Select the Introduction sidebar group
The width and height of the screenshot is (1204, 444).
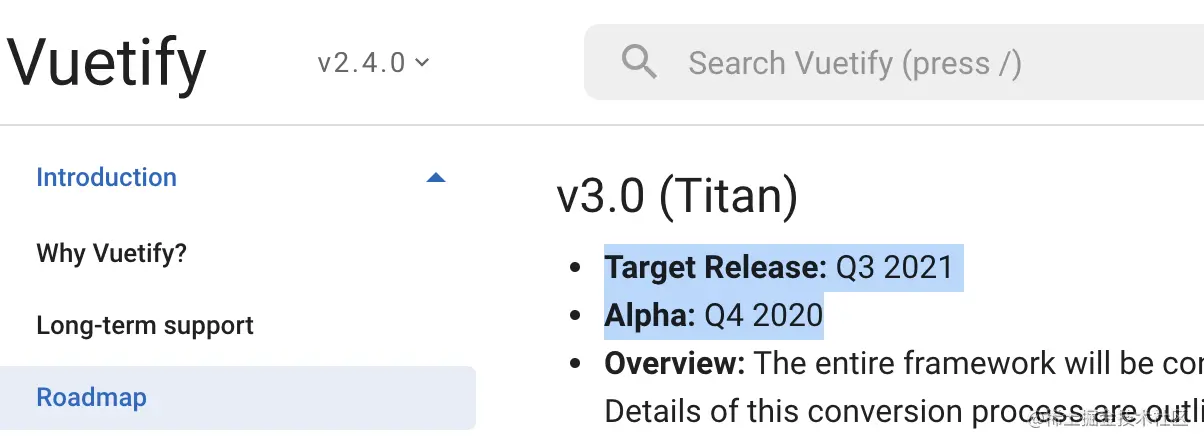tap(106, 178)
